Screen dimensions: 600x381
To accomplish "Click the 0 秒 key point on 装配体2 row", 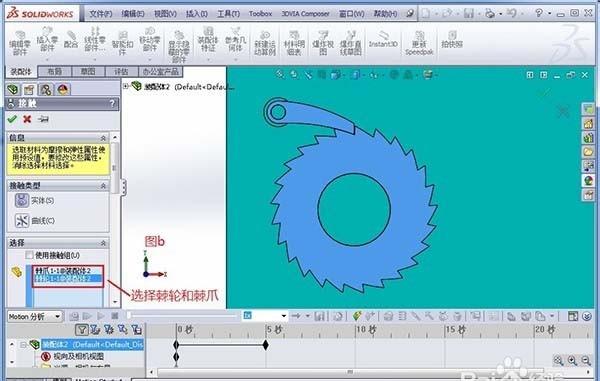I will tap(176, 345).
